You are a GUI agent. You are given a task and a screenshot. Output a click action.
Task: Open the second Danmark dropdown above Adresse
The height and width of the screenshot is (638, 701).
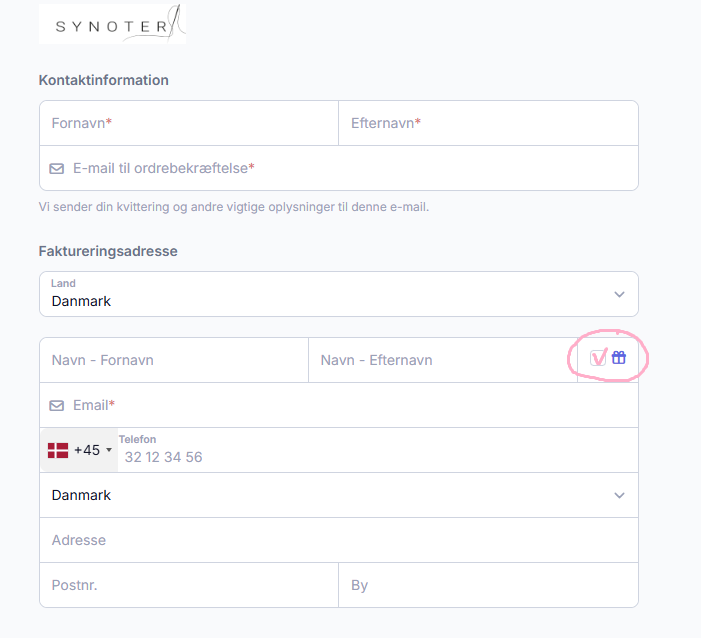point(338,495)
